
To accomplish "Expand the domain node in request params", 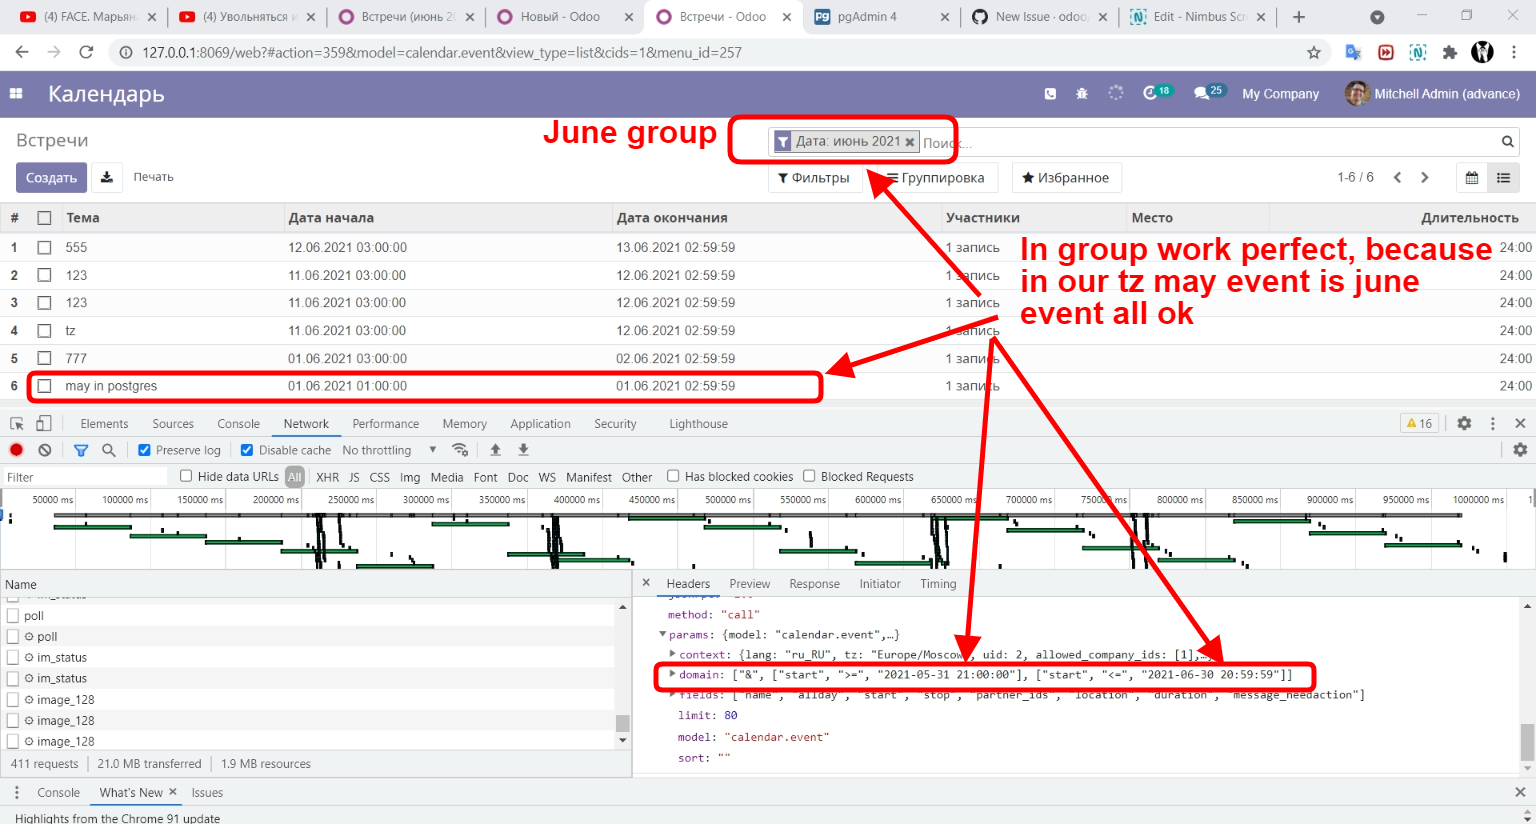I will (672, 674).
